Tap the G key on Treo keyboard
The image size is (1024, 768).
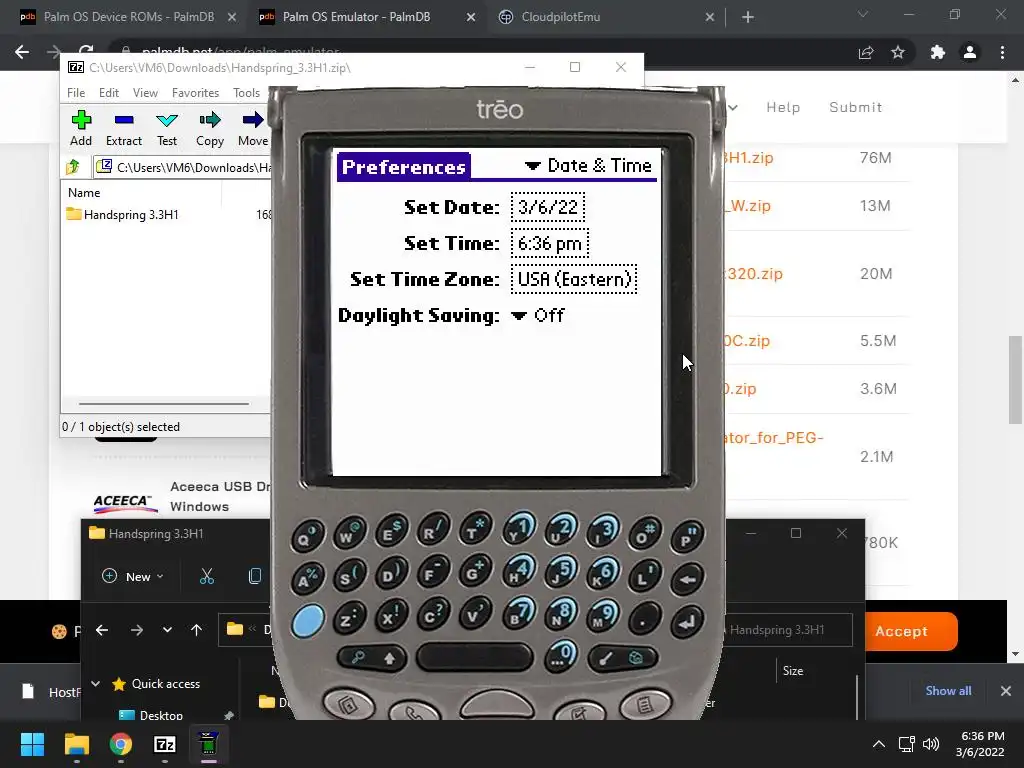pyautogui.click(x=477, y=572)
